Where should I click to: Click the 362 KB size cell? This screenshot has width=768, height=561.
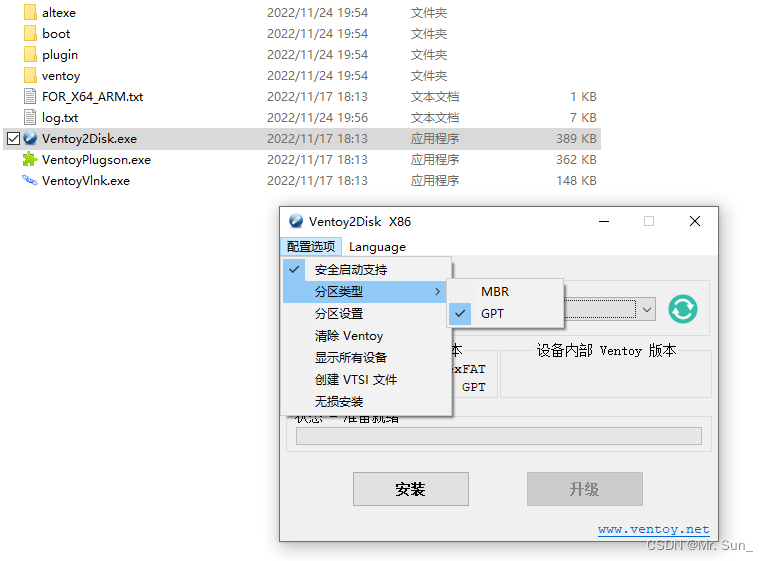pyautogui.click(x=576, y=160)
